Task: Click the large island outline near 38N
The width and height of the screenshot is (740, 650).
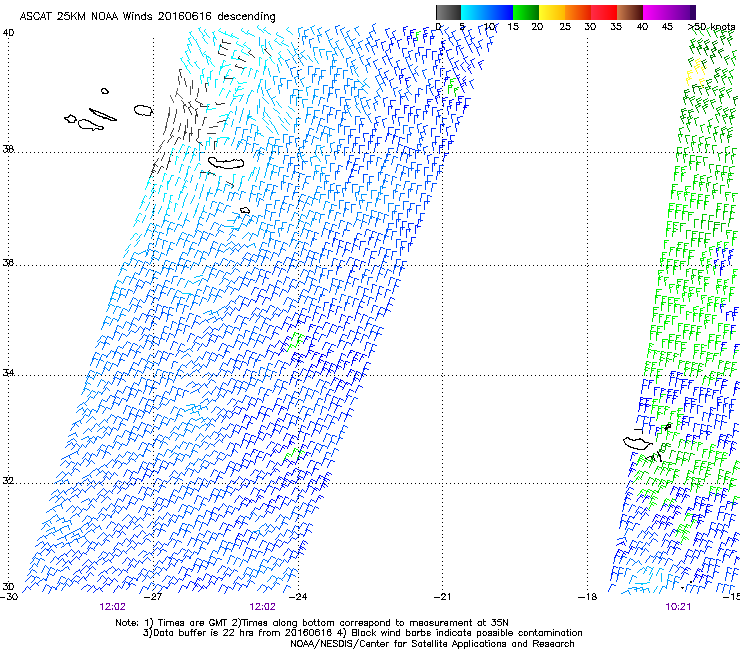Action: (226, 163)
